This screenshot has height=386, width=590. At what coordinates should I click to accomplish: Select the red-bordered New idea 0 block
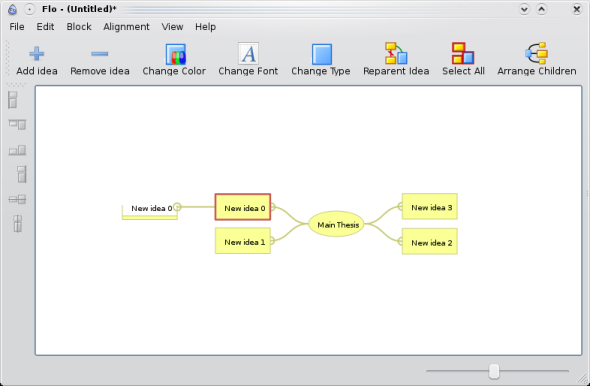click(x=243, y=207)
